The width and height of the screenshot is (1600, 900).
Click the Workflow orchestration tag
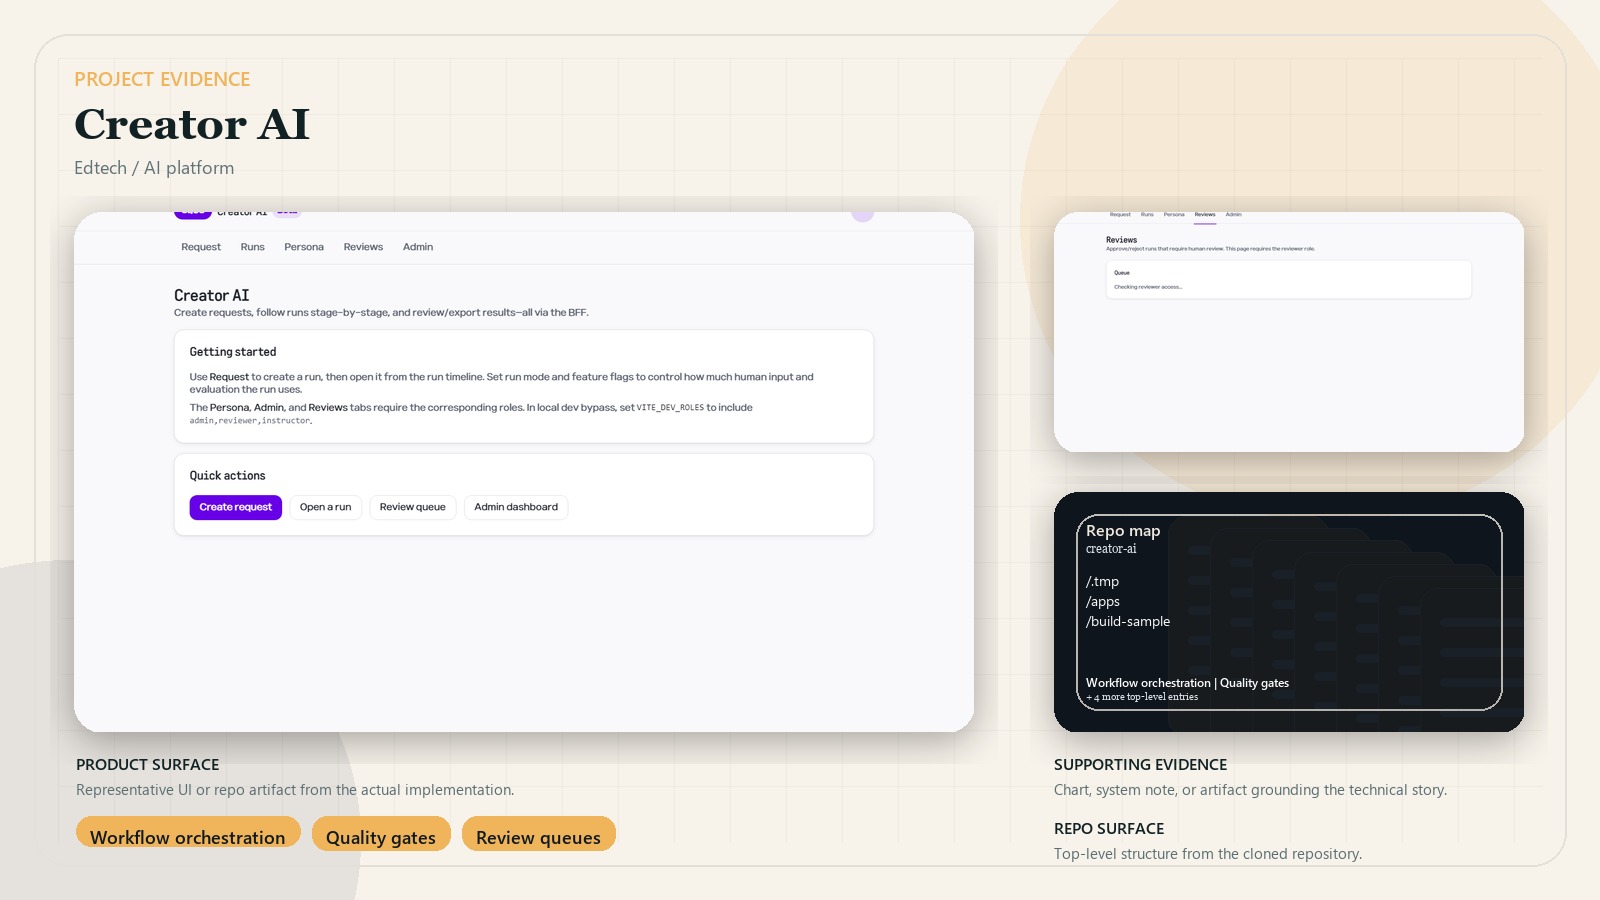coord(188,833)
